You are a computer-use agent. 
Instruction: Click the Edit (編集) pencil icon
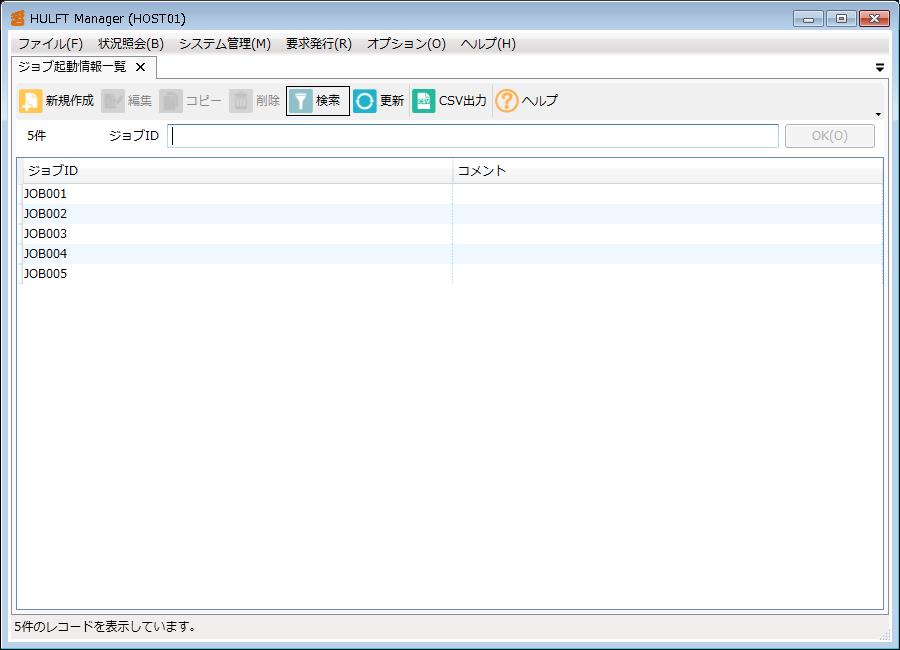113,101
